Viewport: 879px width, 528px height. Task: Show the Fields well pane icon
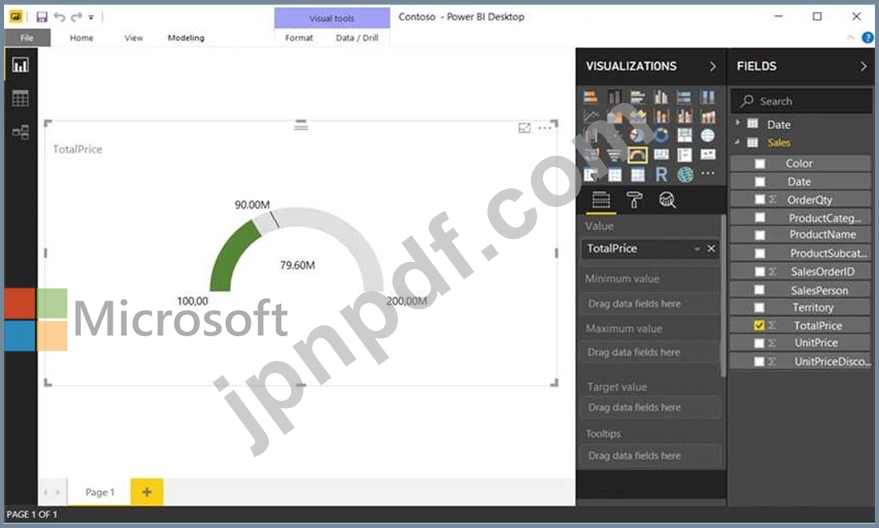[601, 200]
